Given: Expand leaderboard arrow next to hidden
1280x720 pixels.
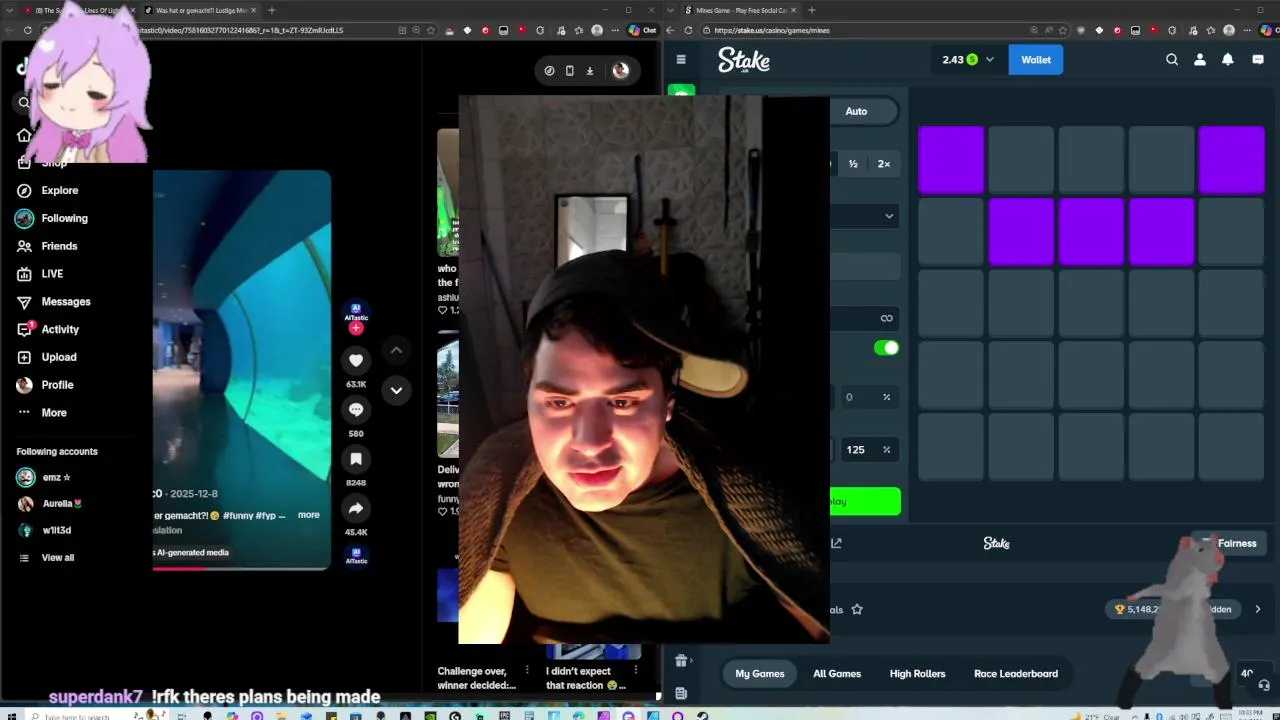Looking at the screenshot, I should [x=1257, y=609].
